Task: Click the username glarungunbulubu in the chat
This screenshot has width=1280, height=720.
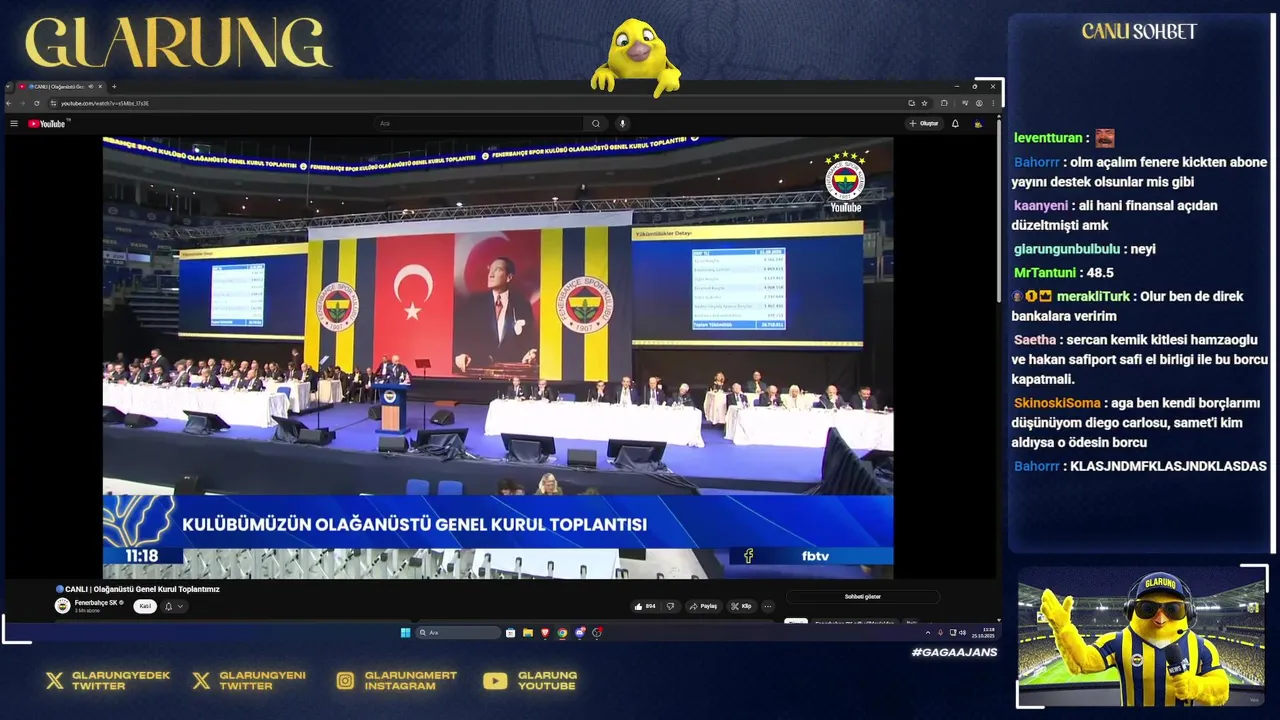Action: (1067, 249)
